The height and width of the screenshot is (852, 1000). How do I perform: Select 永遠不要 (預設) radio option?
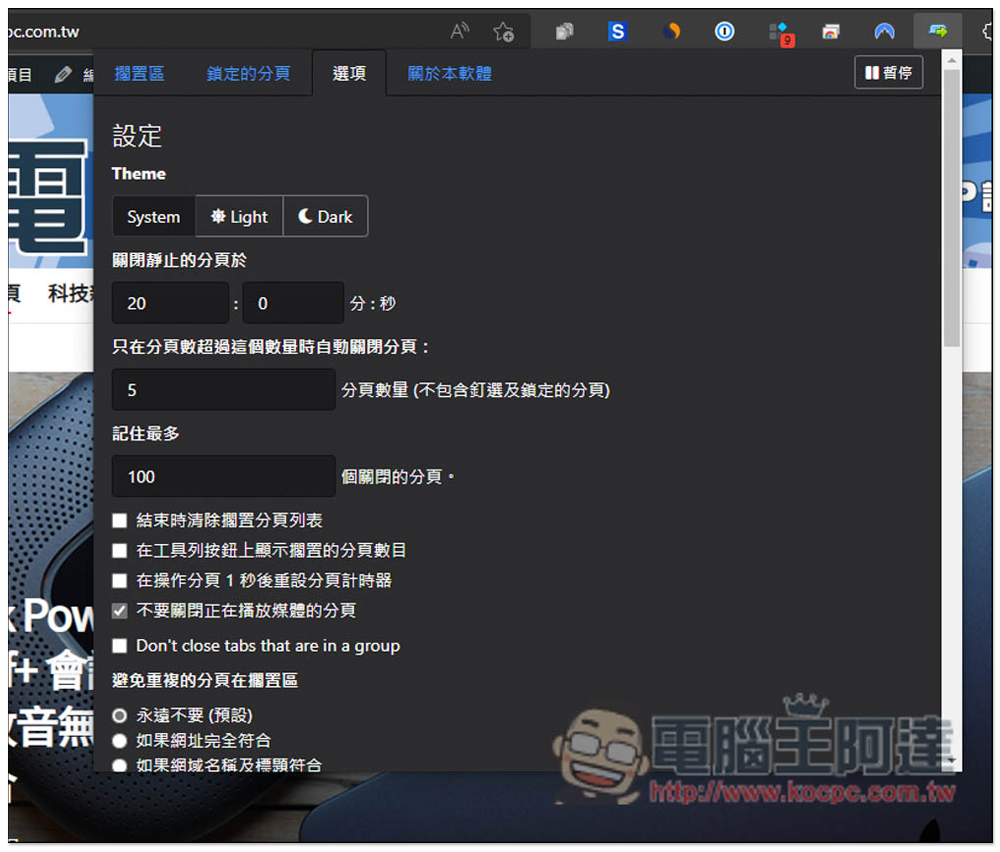119,716
